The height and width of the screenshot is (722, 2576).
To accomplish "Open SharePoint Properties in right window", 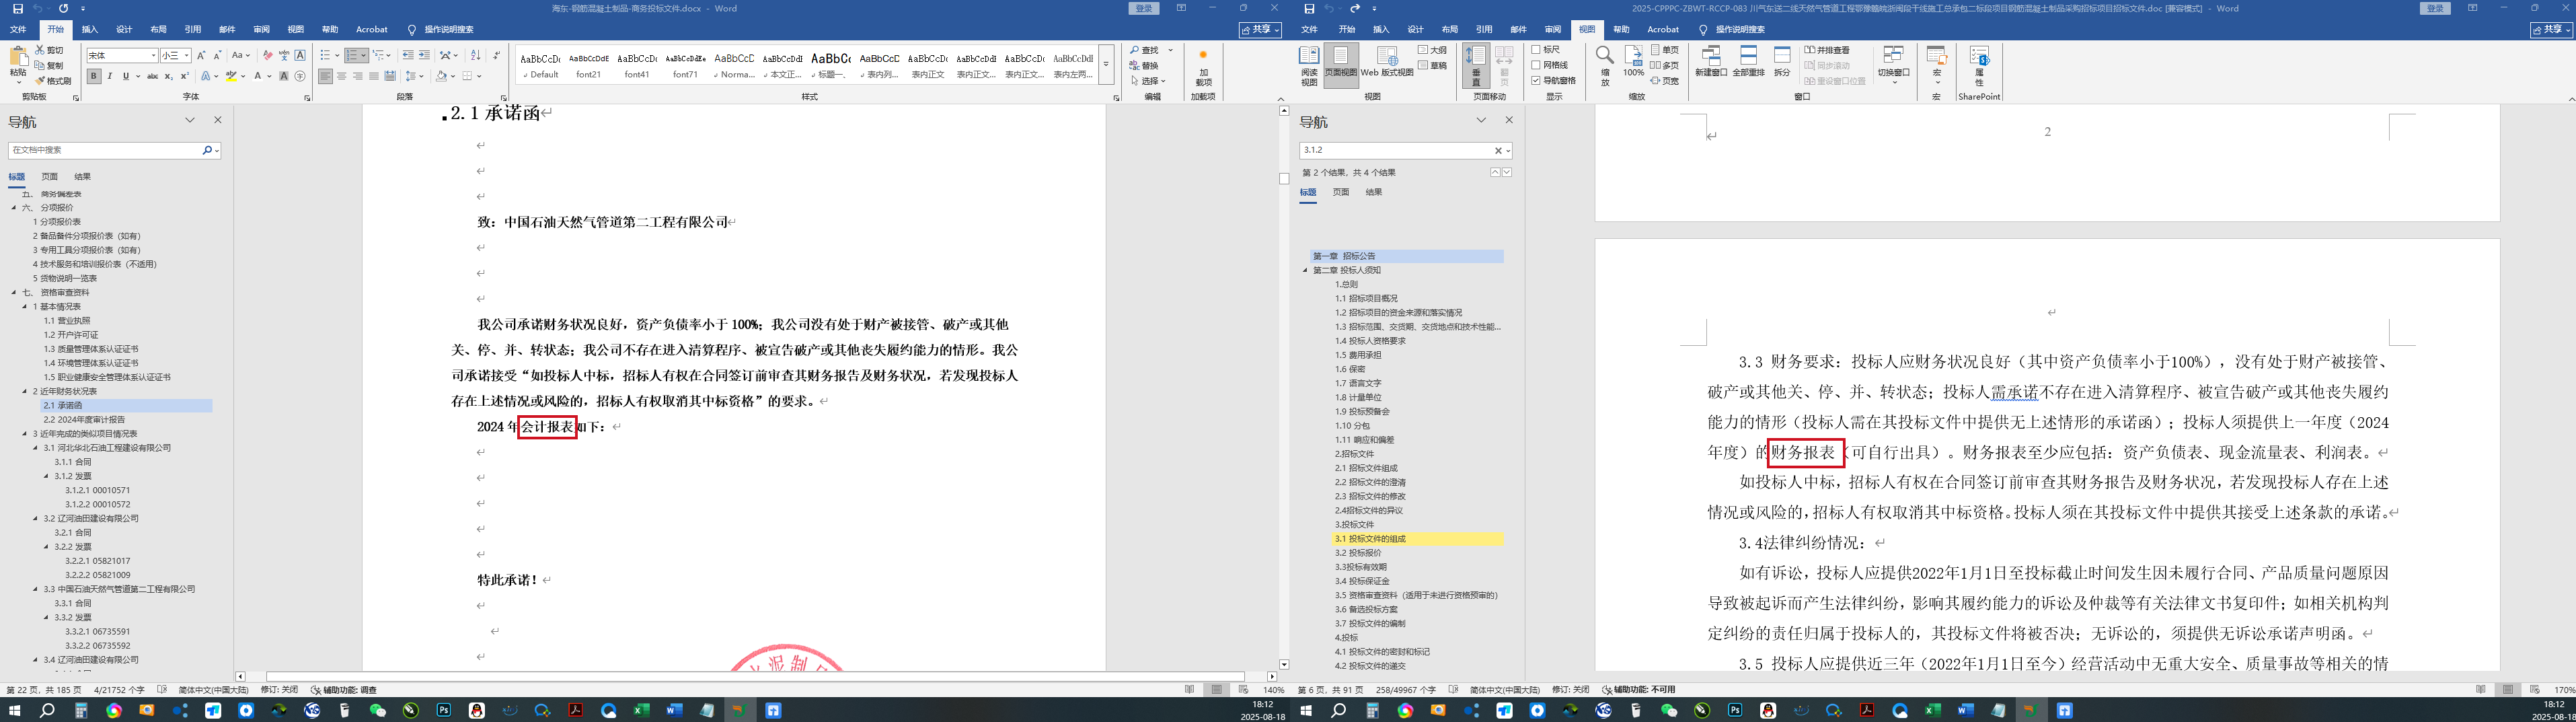I will pyautogui.click(x=1979, y=66).
